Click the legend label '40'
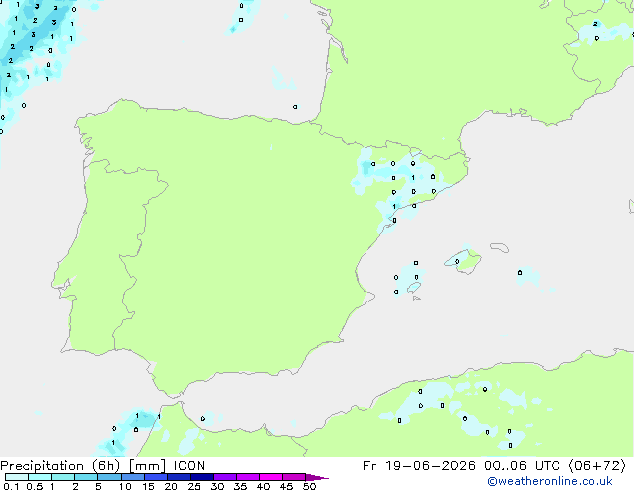 click(263, 486)
